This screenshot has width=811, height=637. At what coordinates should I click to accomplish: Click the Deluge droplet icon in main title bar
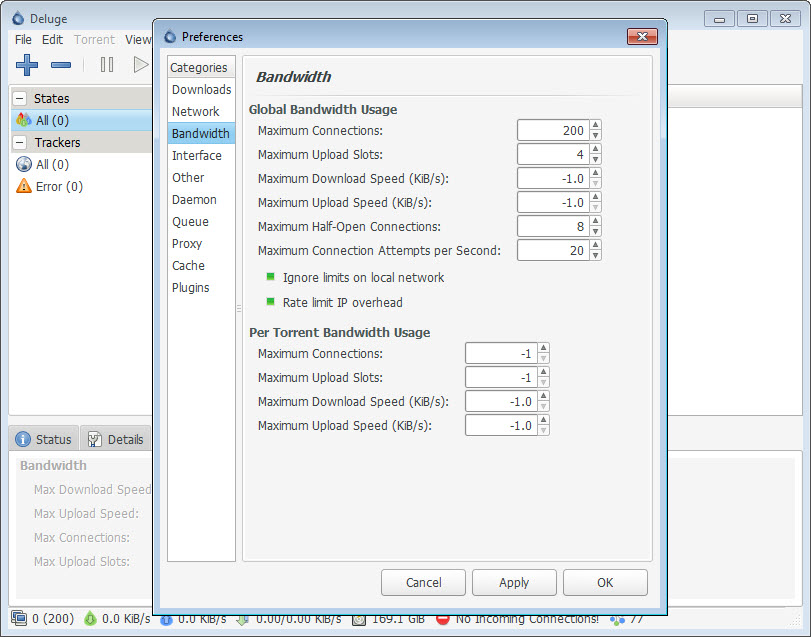pos(18,19)
